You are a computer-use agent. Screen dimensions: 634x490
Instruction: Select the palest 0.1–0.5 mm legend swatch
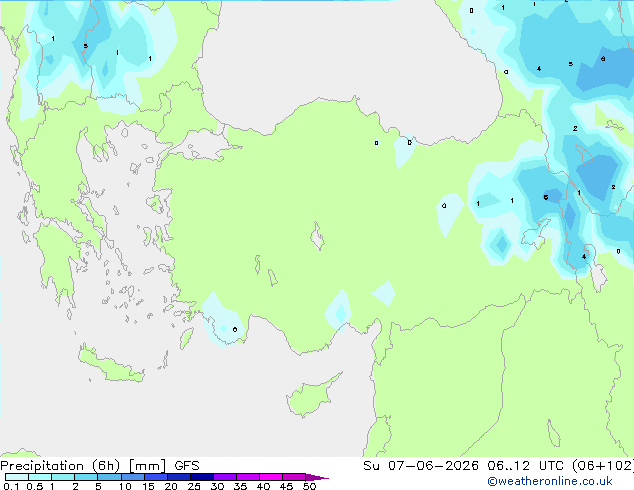click(17, 477)
